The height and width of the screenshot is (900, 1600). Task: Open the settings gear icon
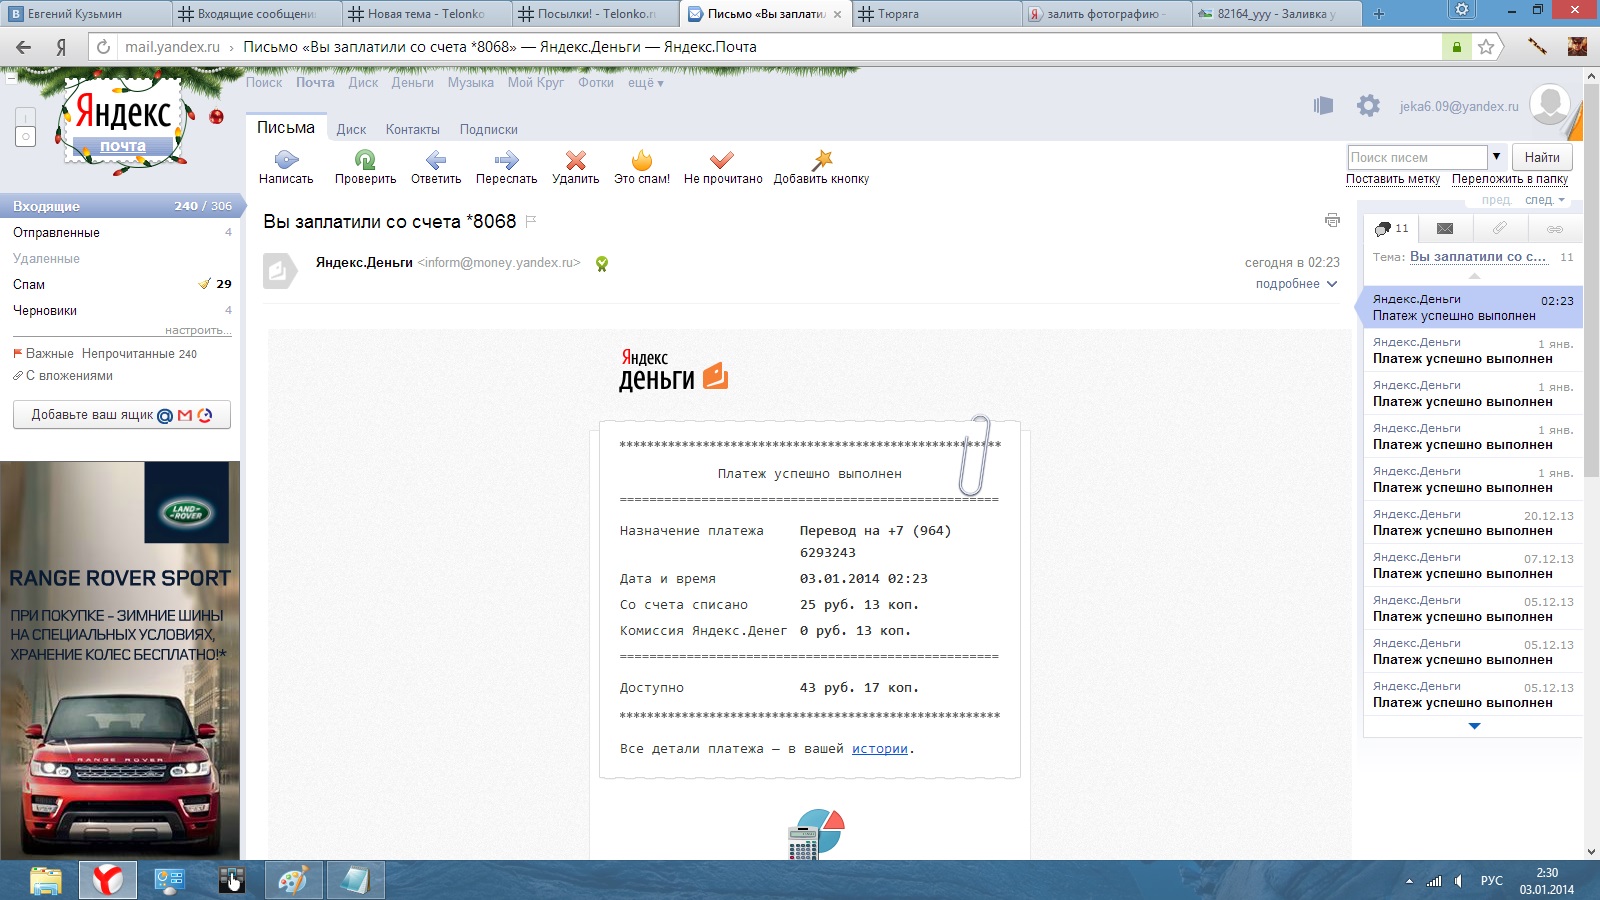1368,105
